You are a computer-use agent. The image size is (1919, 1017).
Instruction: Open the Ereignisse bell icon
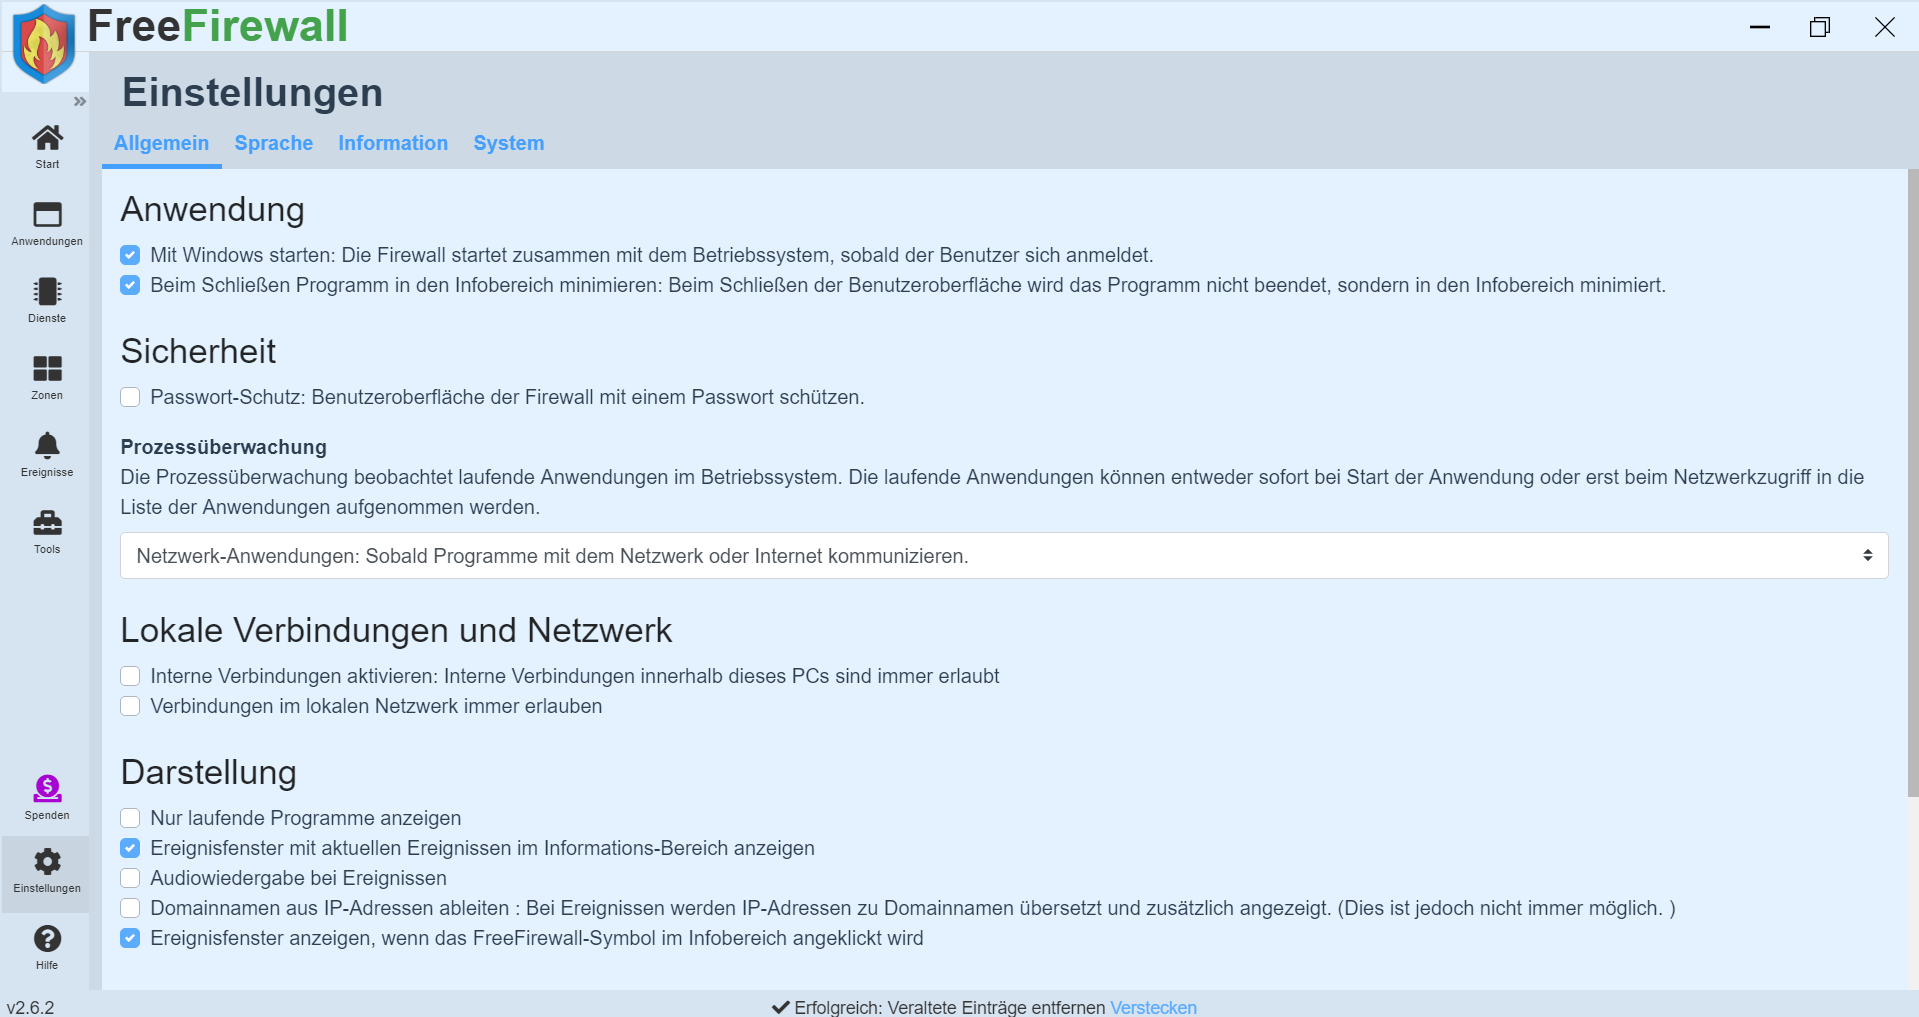(x=47, y=445)
